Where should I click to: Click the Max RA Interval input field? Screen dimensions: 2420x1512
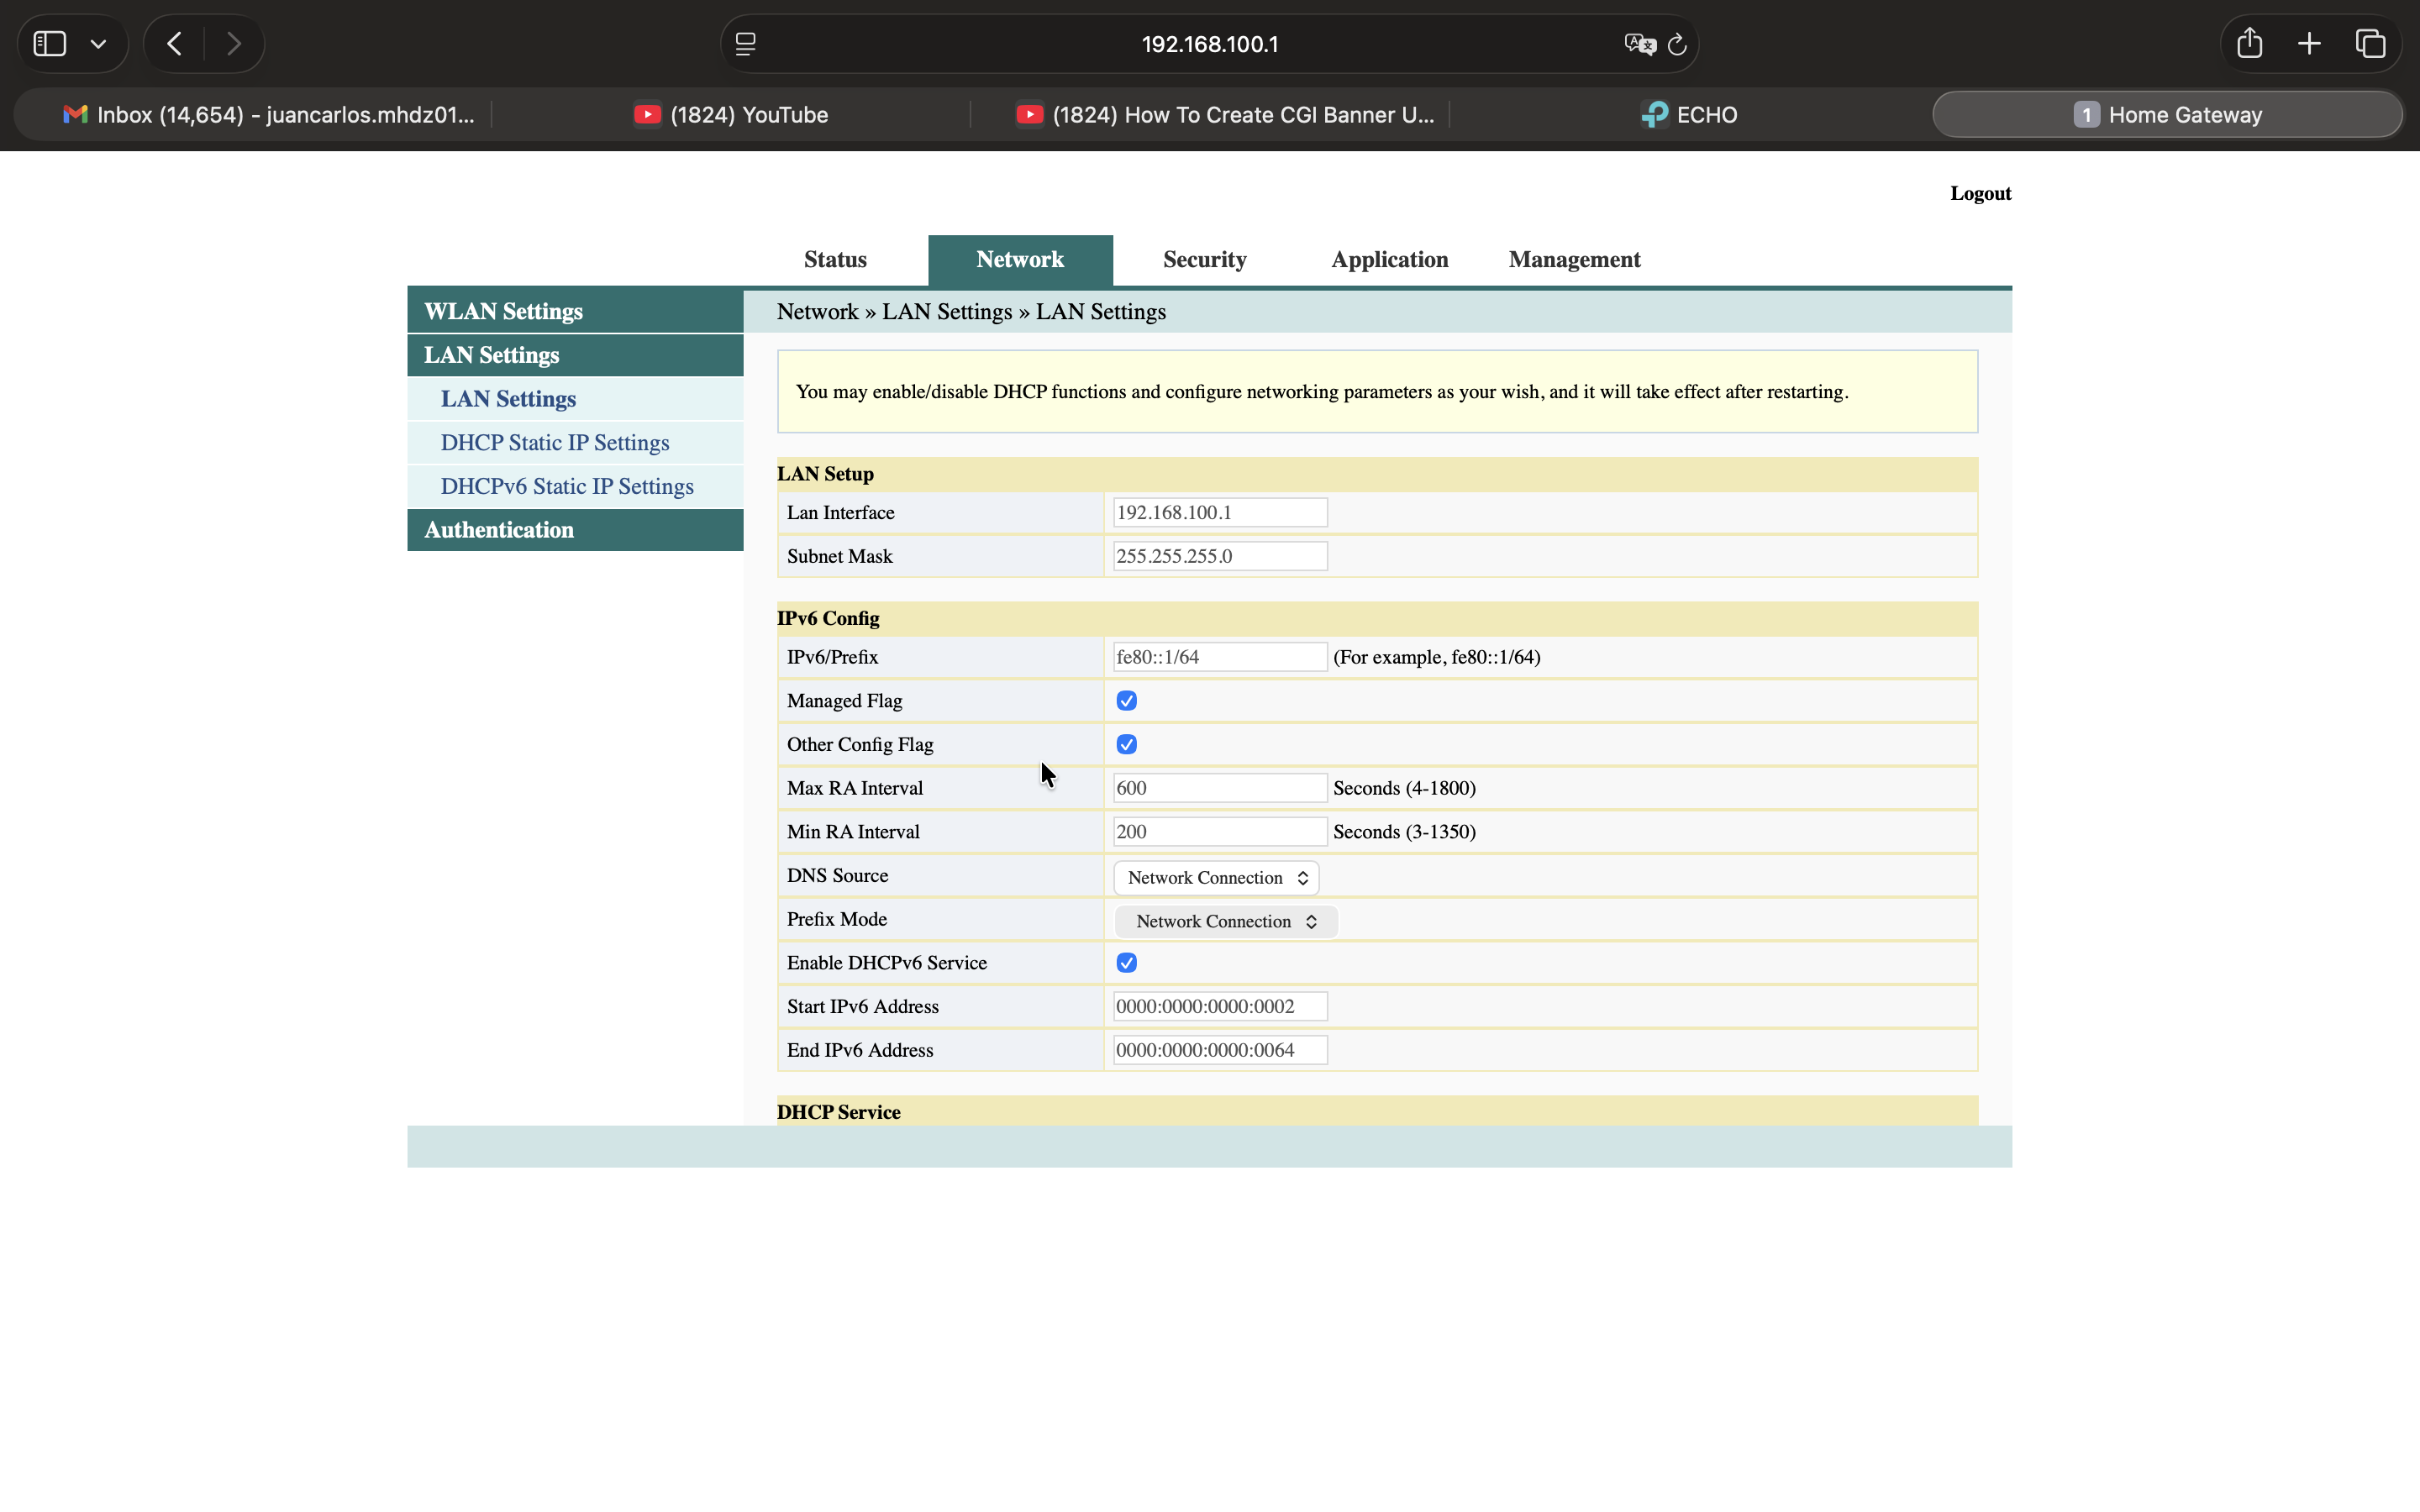(x=1220, y=788)
